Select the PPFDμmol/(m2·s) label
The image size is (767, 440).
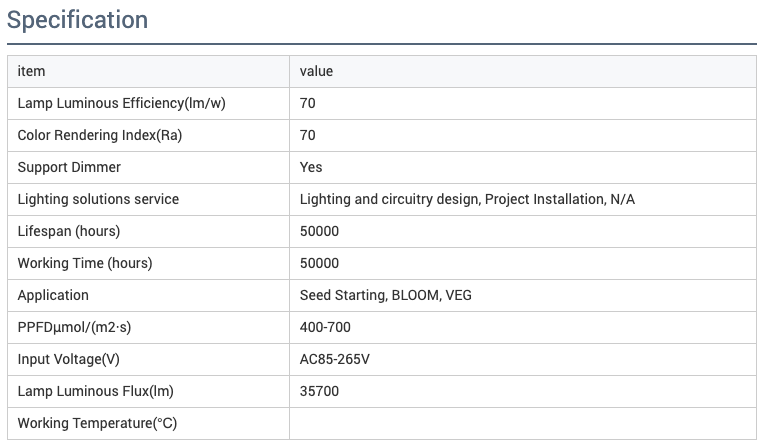[74, 327]
